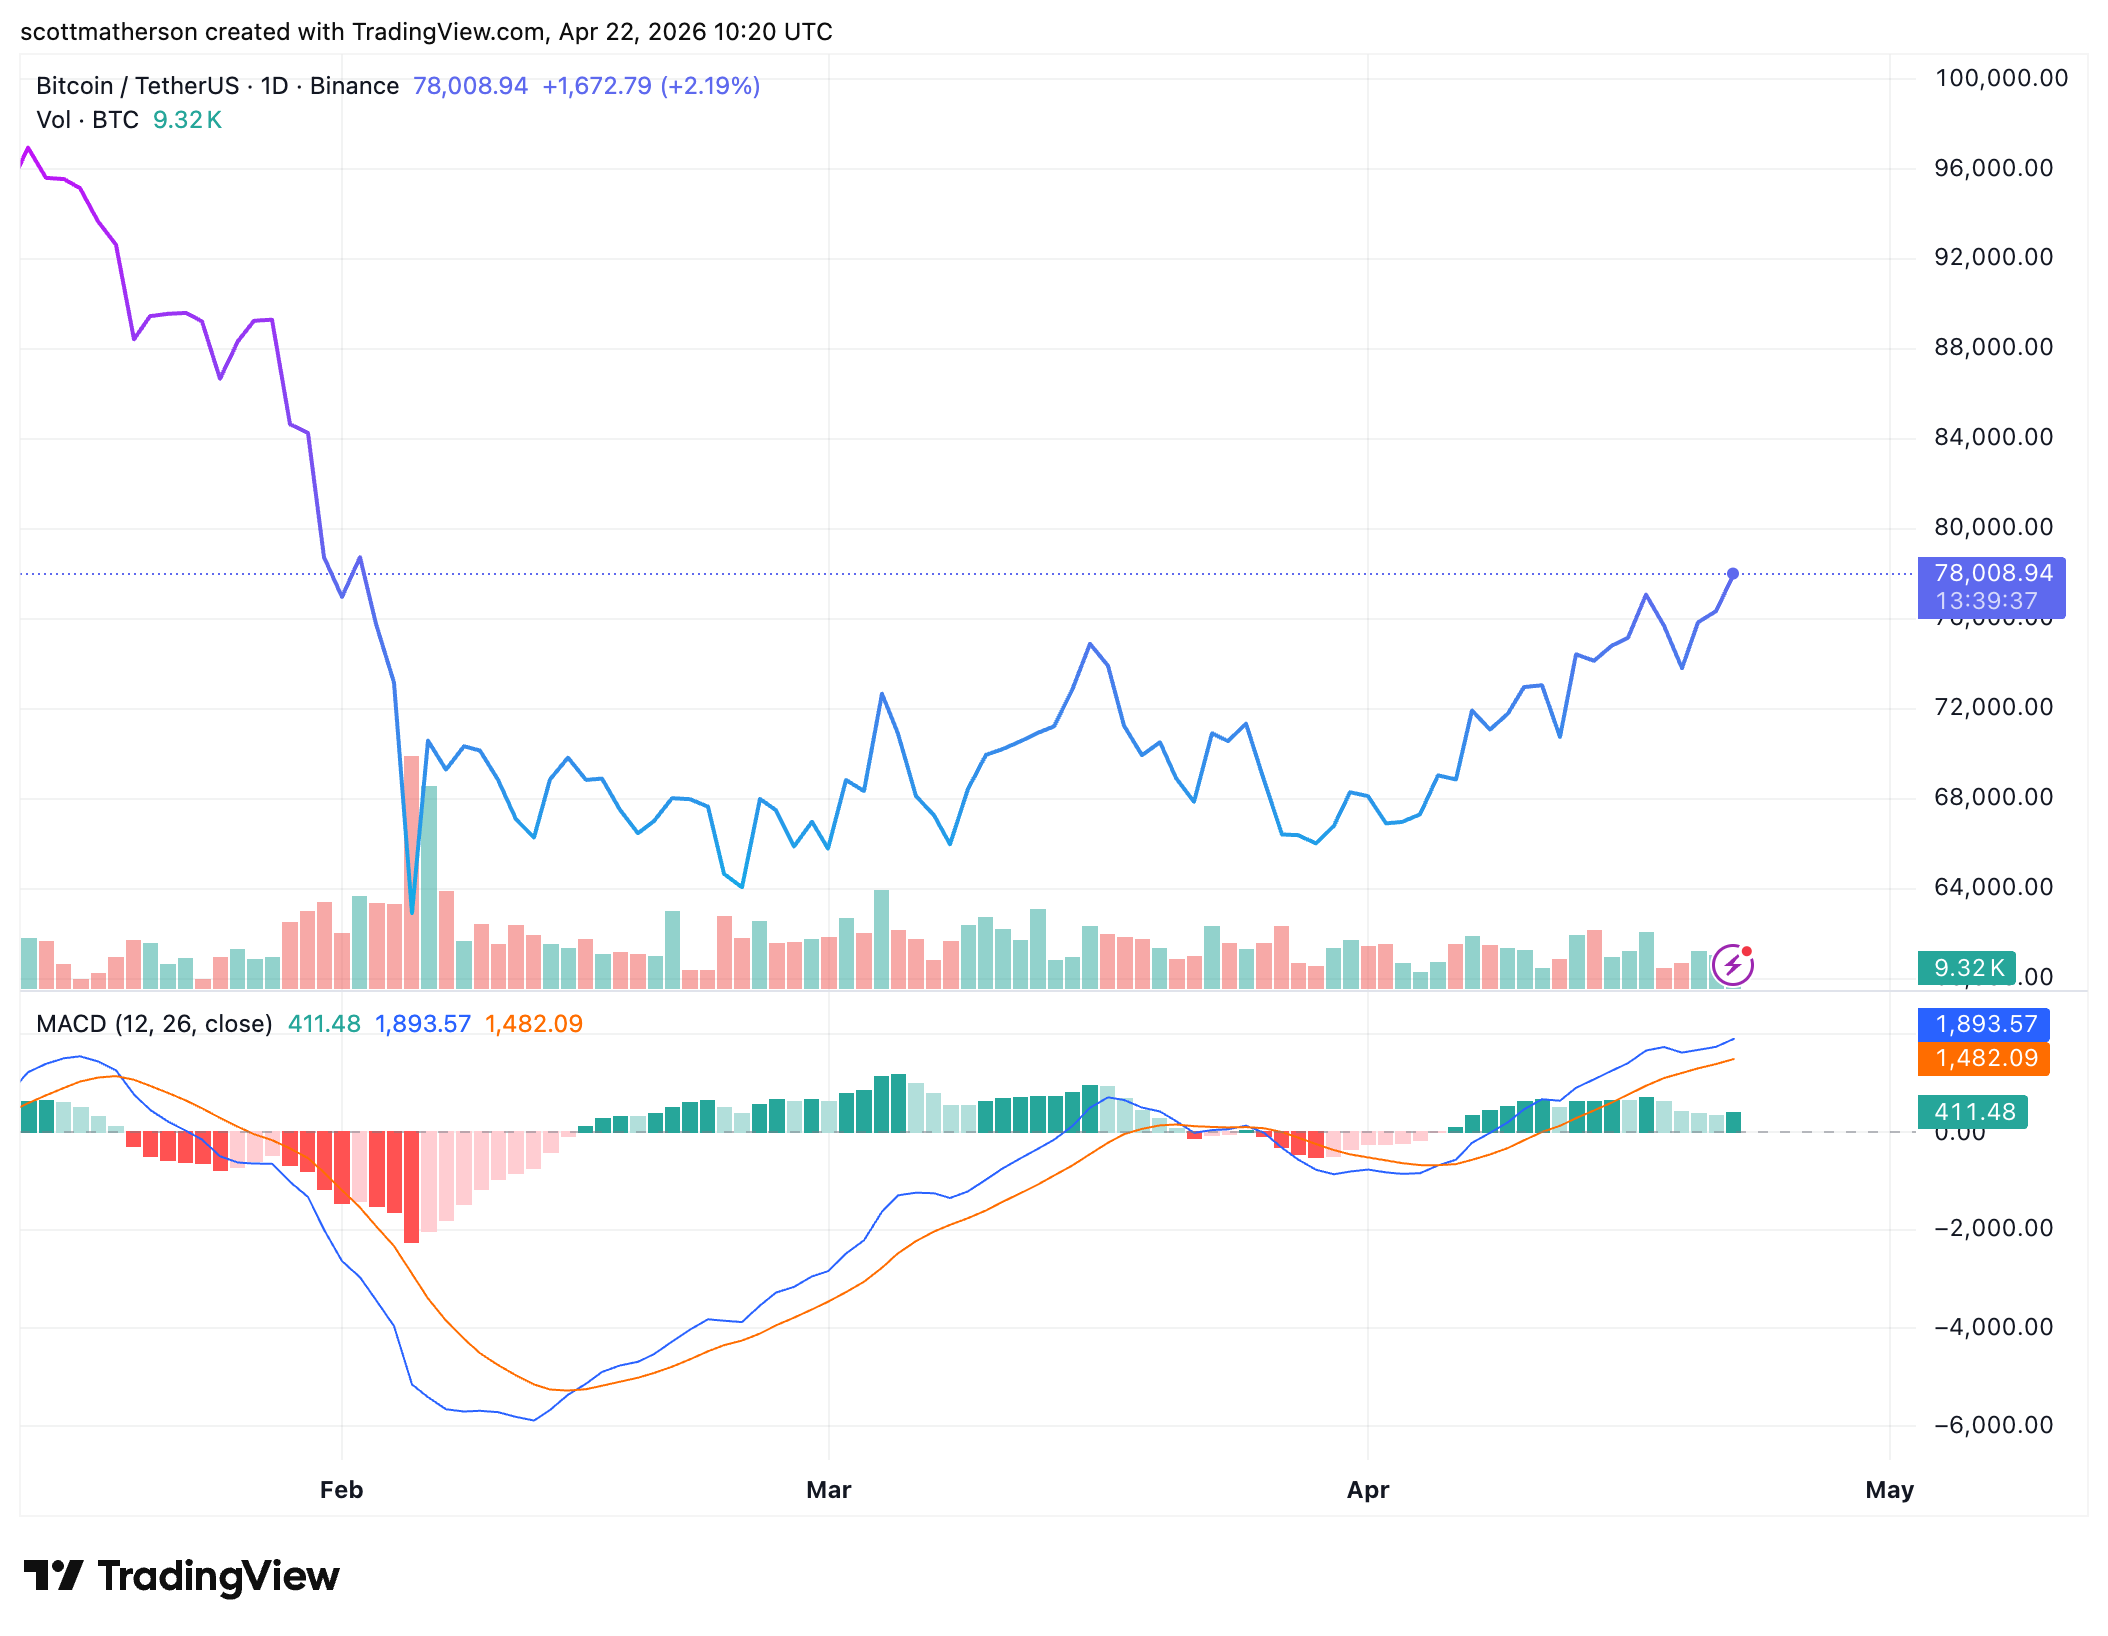Click the −6,000.00 MACD scale label
2108x1636 pixels.
point(1993,1425)
